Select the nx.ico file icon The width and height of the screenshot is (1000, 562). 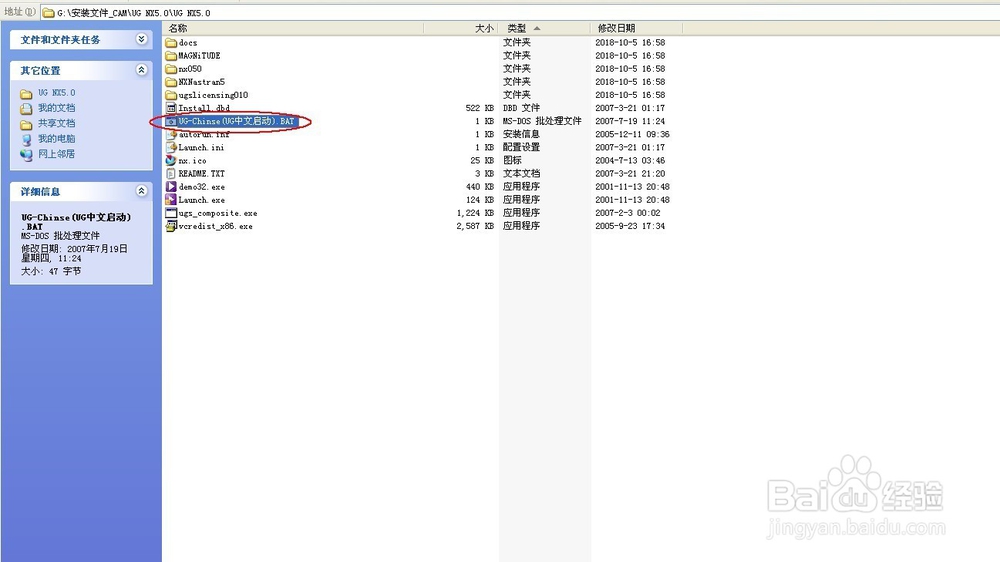(x=171, y=161)
